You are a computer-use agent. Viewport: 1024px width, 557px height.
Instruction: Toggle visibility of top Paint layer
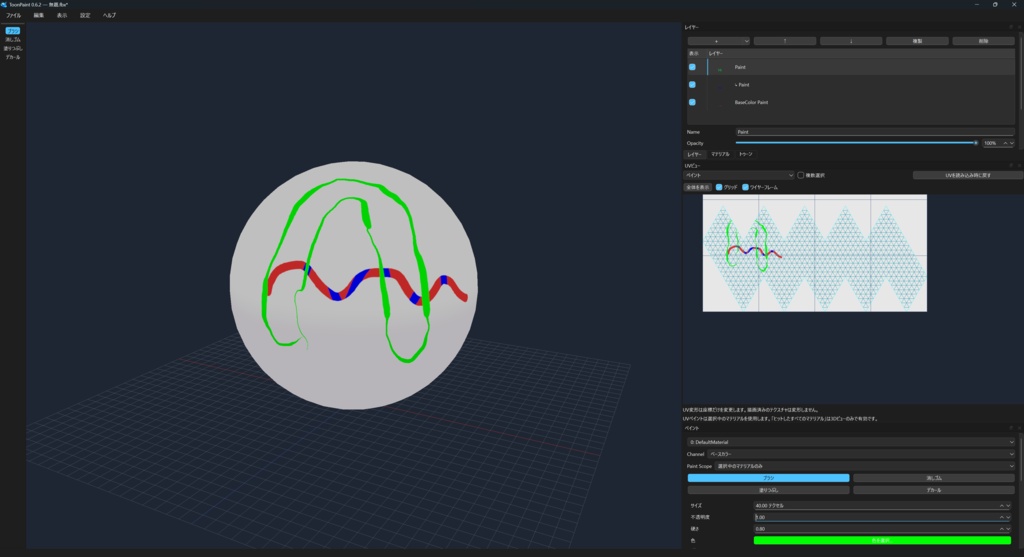[x=692, y=67]
